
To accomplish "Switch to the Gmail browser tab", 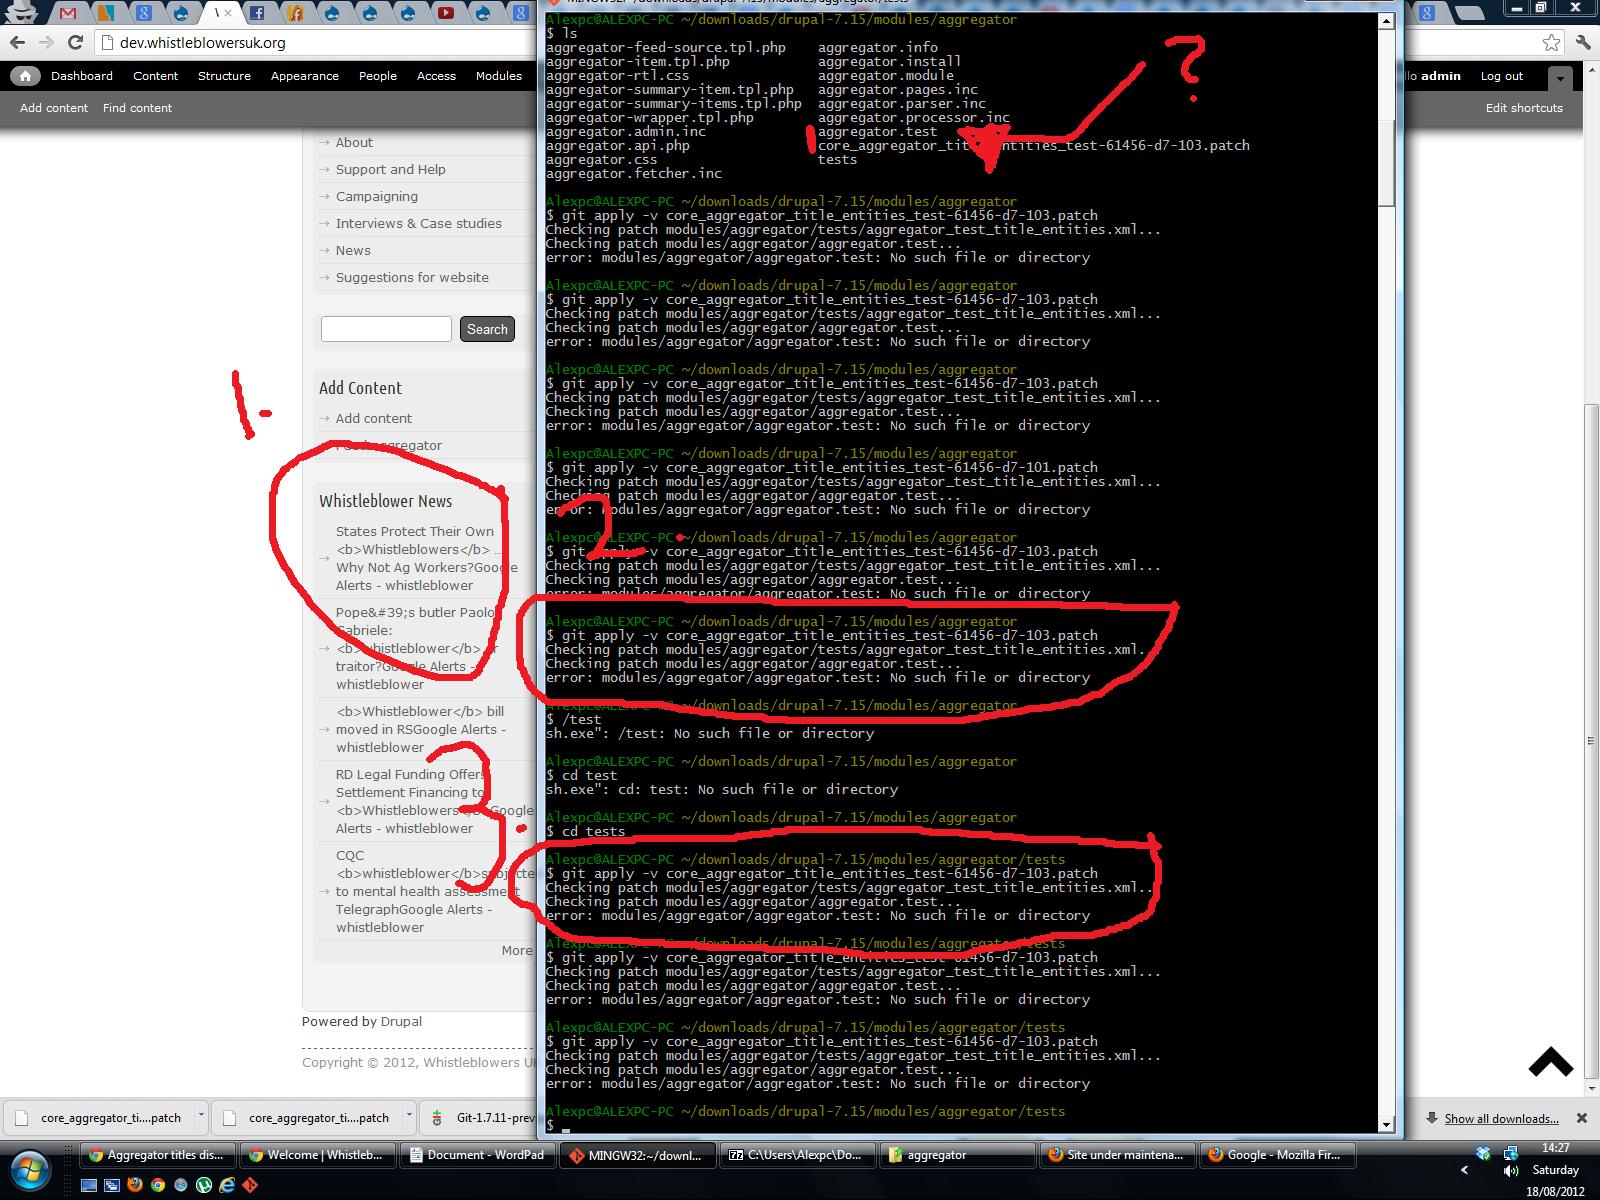I will (67, 13).
